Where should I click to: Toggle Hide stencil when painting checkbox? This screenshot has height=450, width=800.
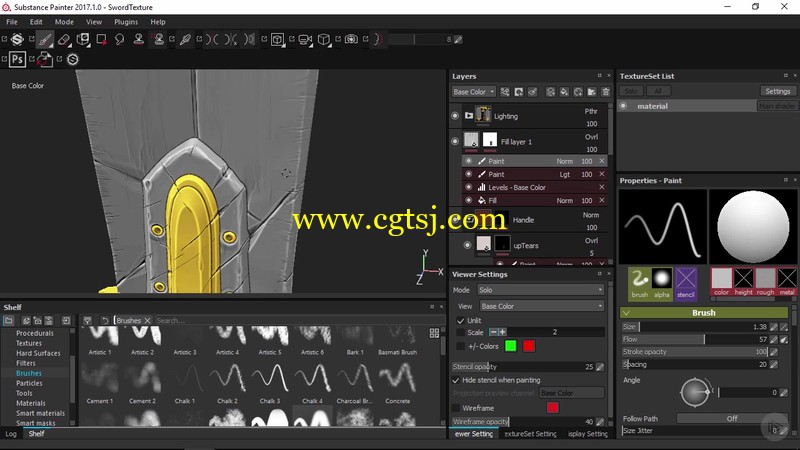pos(456,380)
